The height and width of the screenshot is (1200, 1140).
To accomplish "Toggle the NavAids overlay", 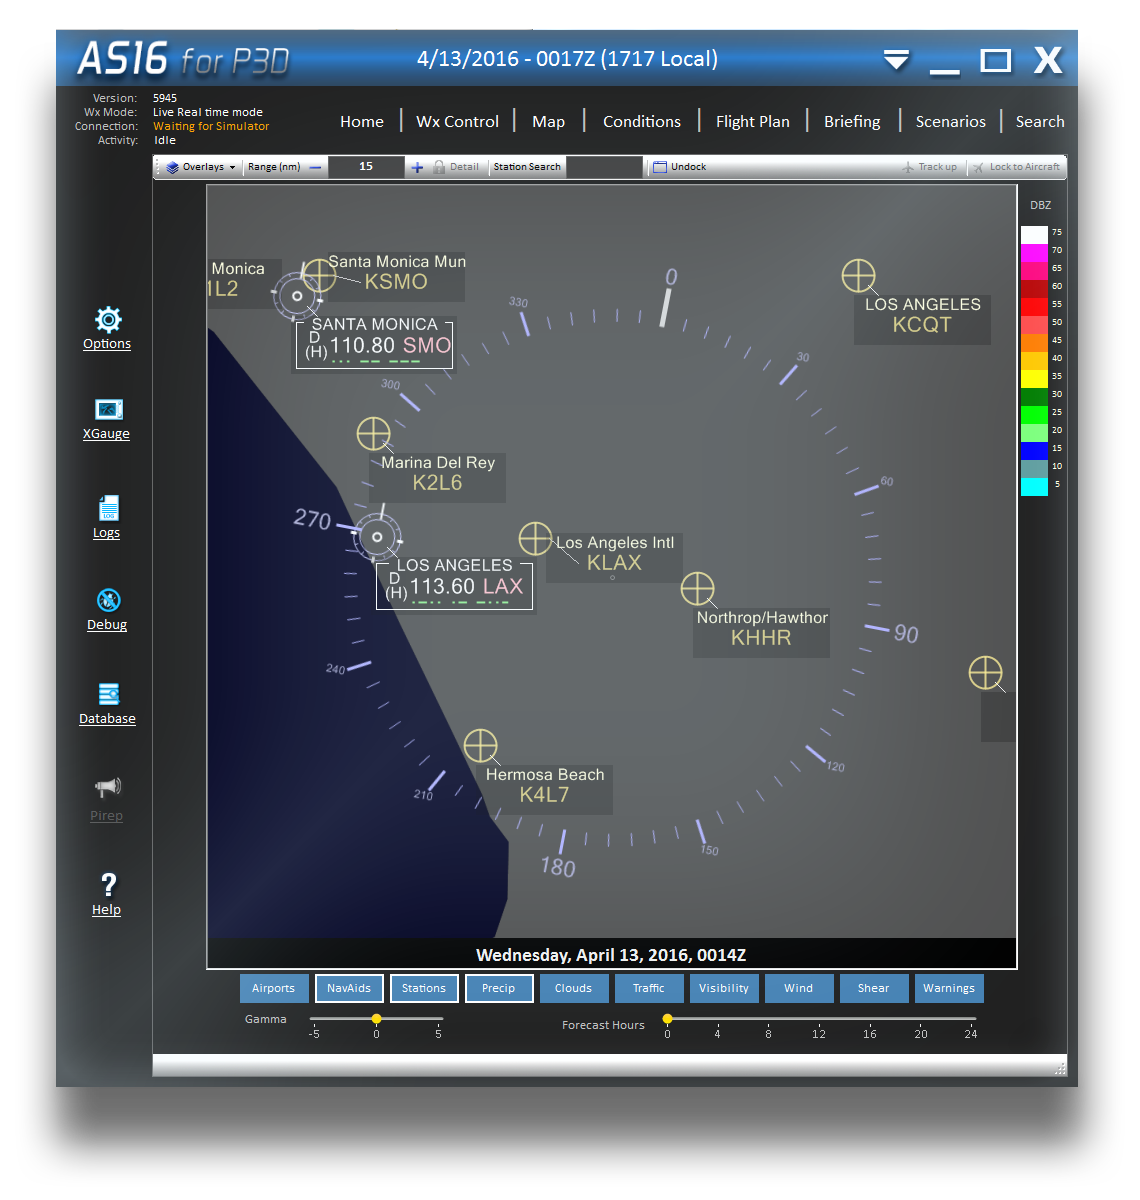I will point(349,988).
